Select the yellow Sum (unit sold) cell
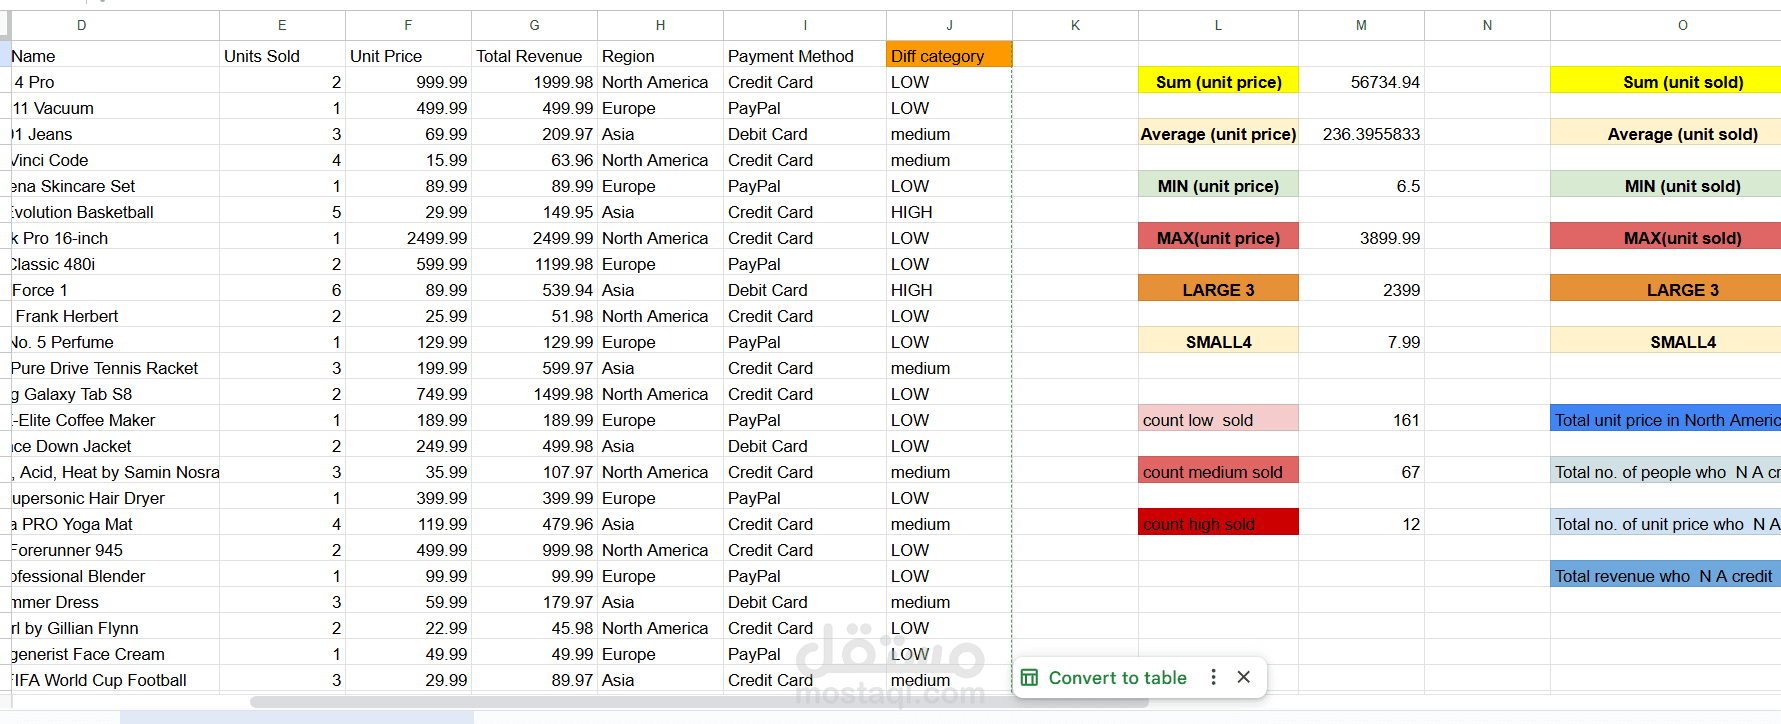The height and width of the screenshot is (724, 1781). [x=1666, y=82]
